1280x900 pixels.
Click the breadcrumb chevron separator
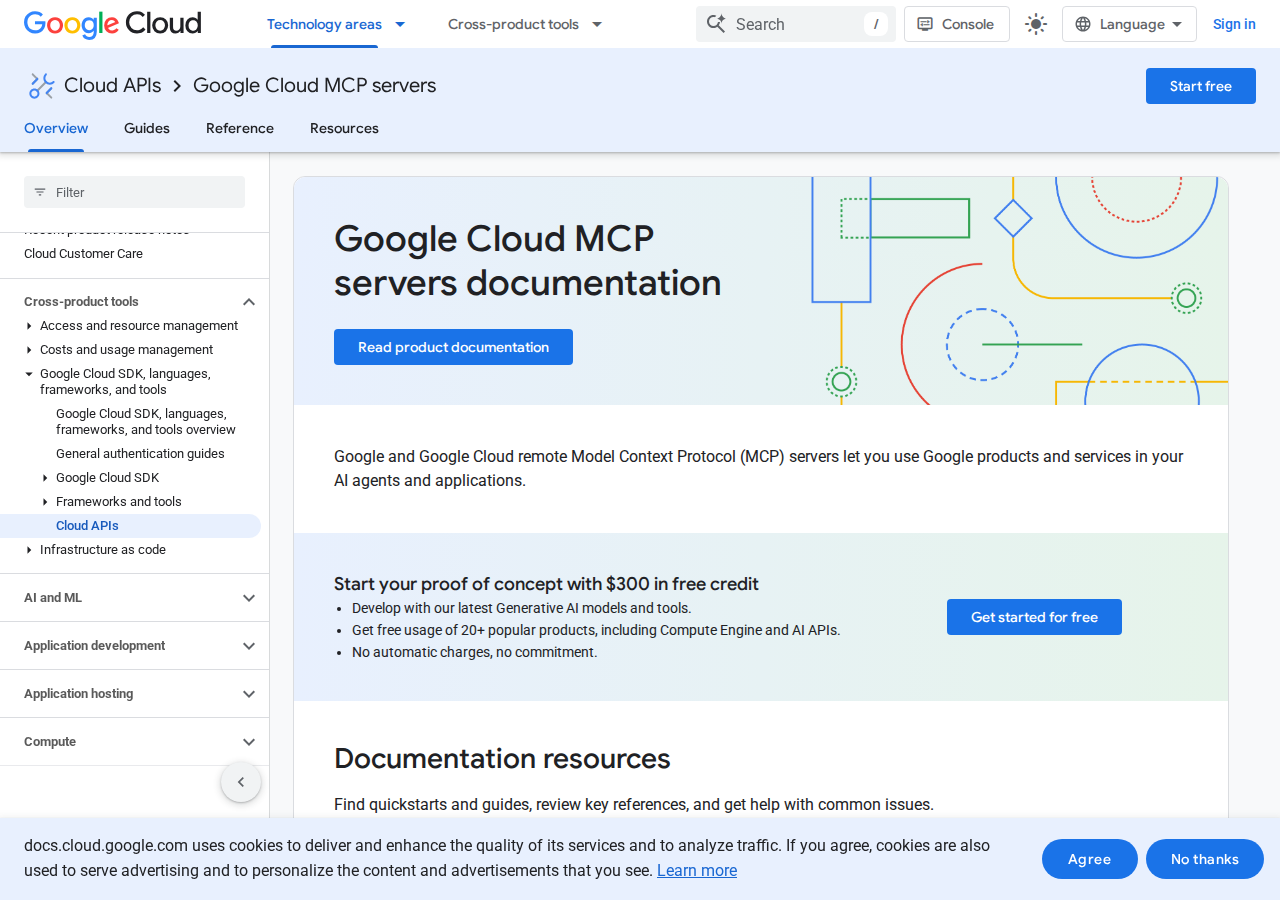(x=177, y=86)
